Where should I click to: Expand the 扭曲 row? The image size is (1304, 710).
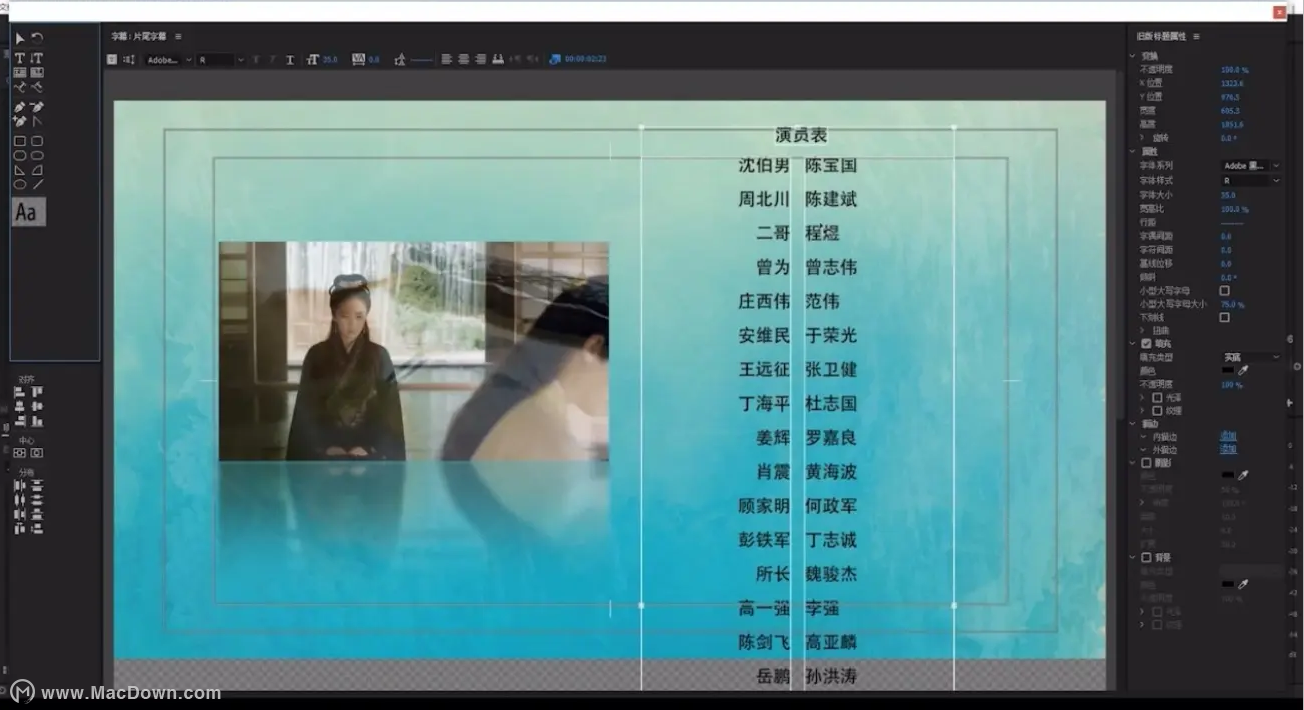tap(1143, 330)
